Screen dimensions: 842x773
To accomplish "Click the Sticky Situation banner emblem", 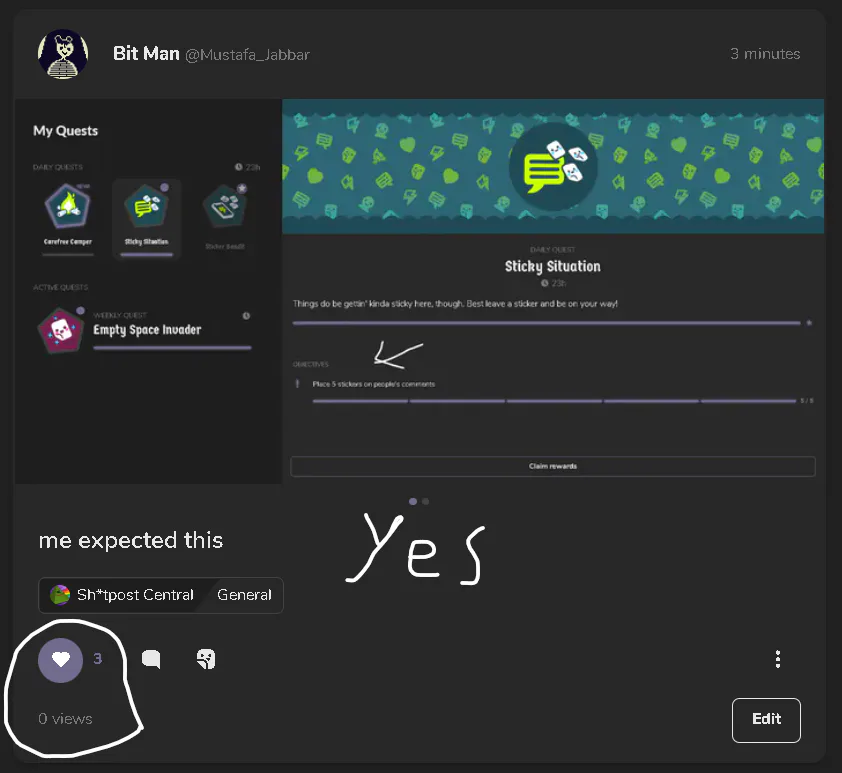I will pos(553,166).
